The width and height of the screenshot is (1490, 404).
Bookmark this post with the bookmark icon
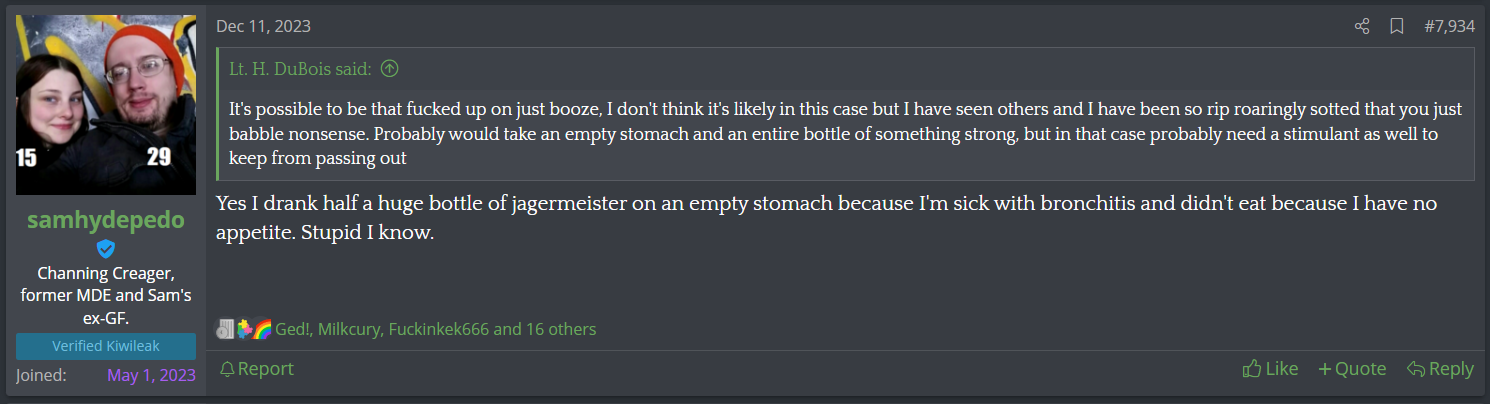tap(1397, 27)
